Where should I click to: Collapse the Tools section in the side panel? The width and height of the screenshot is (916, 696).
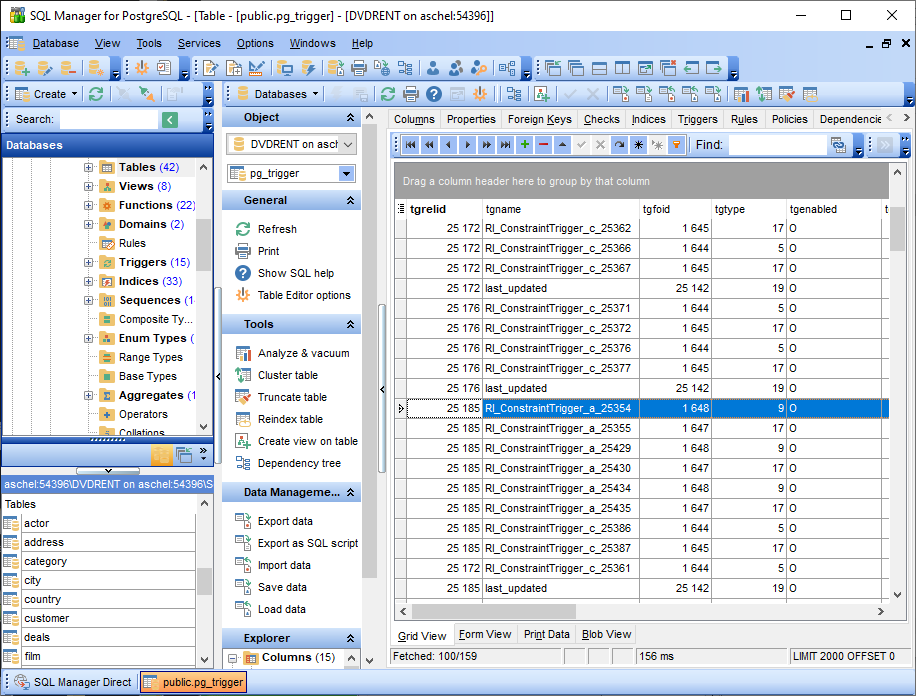tap(351, 324)
